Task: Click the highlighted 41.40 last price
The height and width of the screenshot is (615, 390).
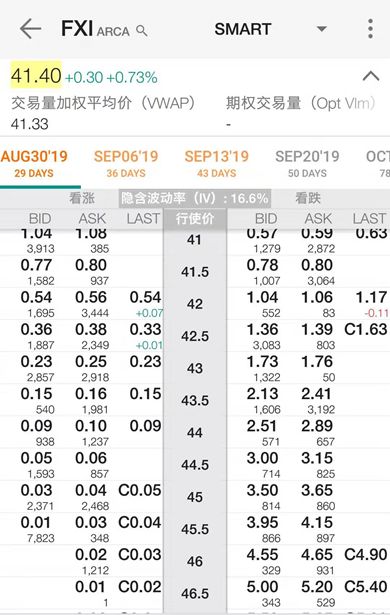Action: click(36, 76)
